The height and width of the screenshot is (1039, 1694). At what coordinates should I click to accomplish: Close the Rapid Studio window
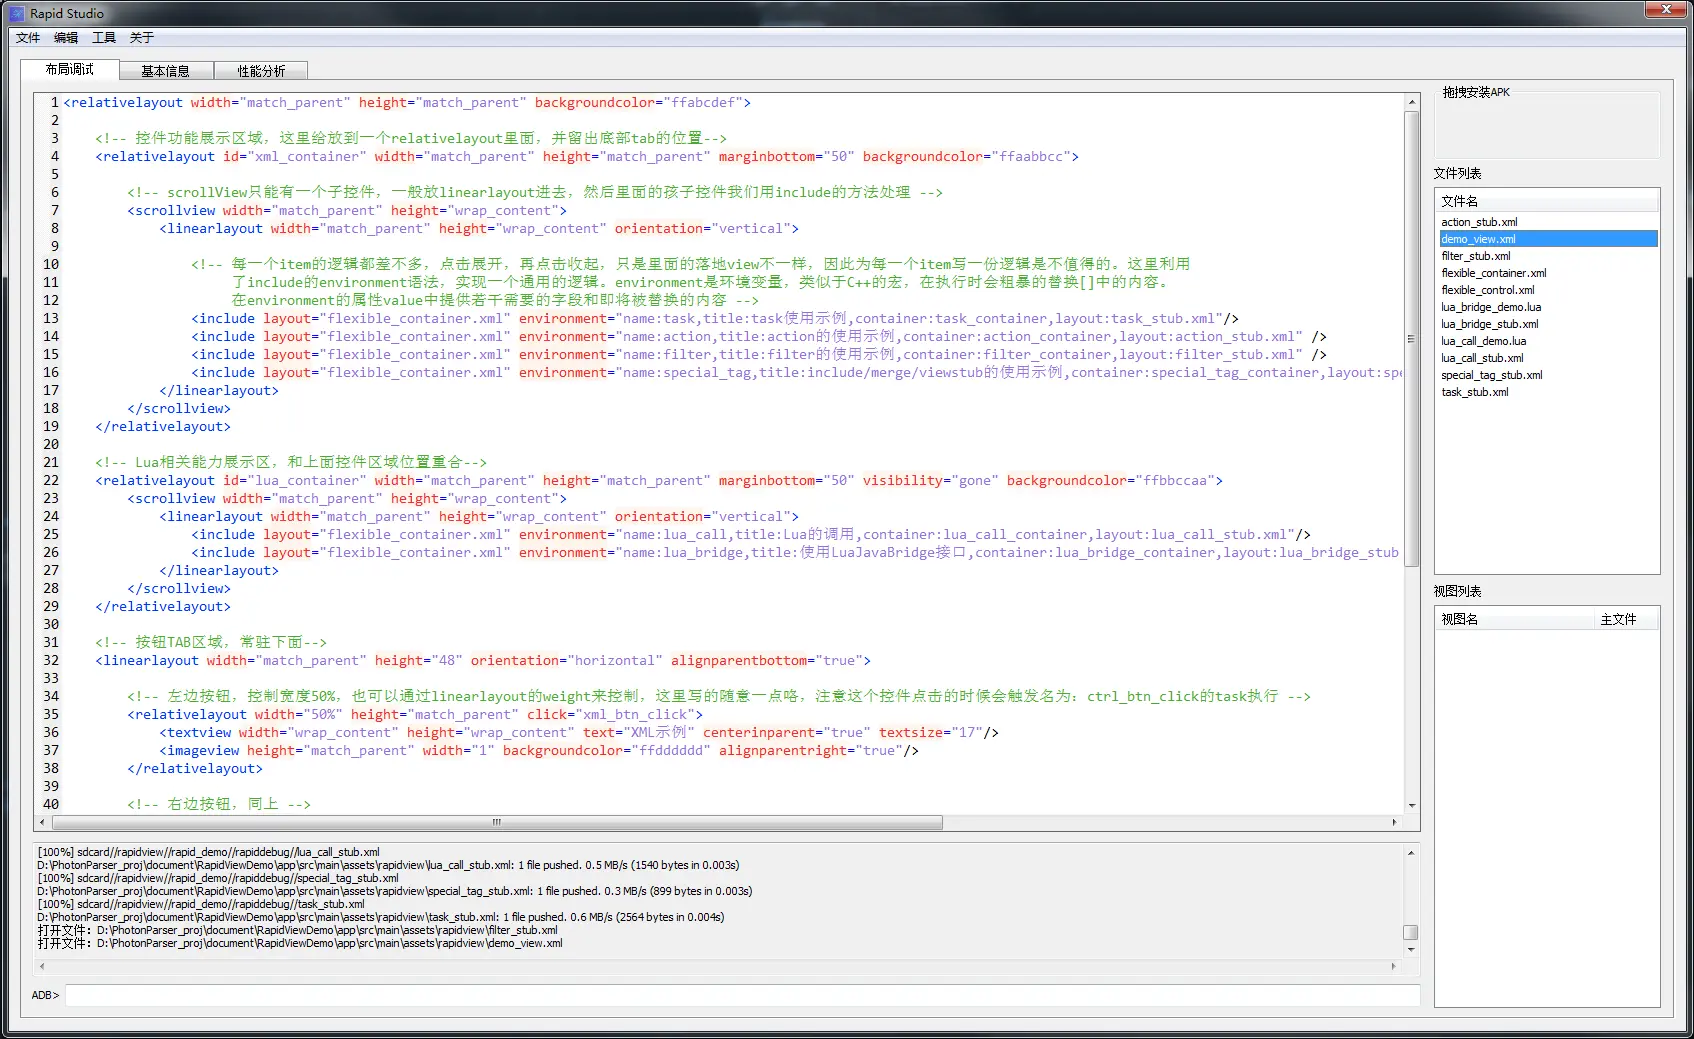pos(1666,9)
